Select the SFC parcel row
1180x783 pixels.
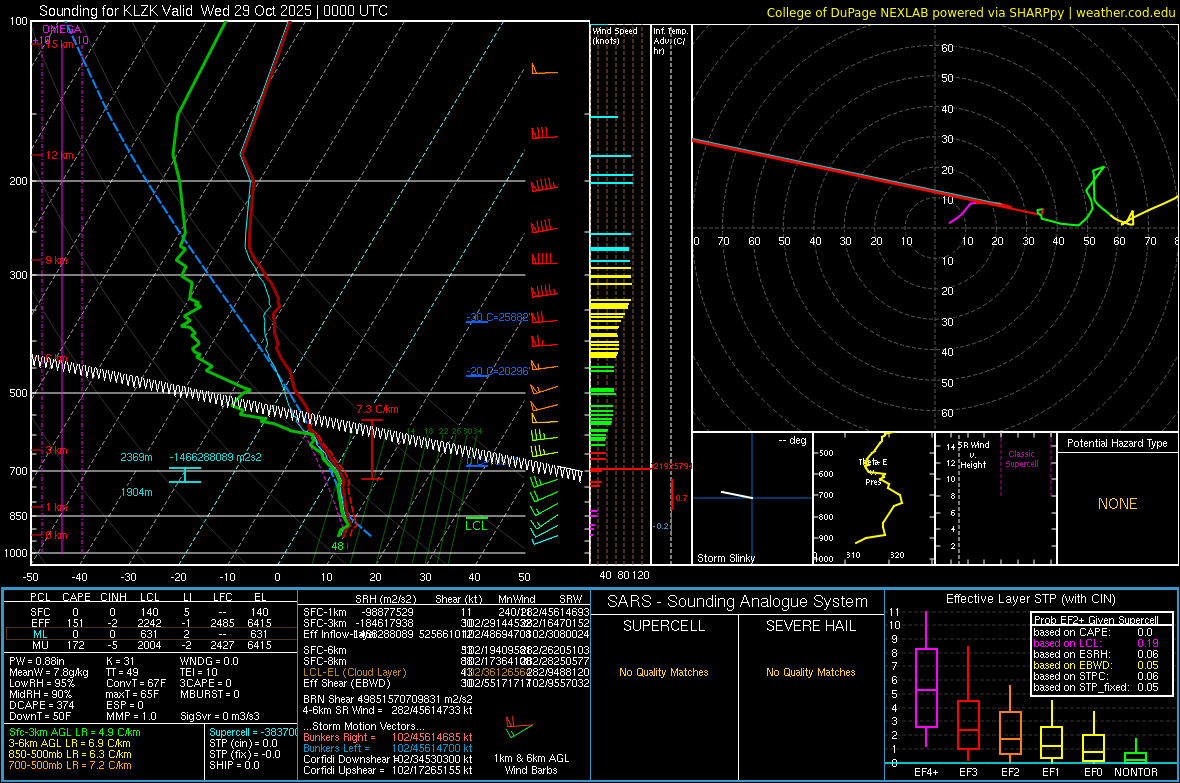(x=151, y=612)
